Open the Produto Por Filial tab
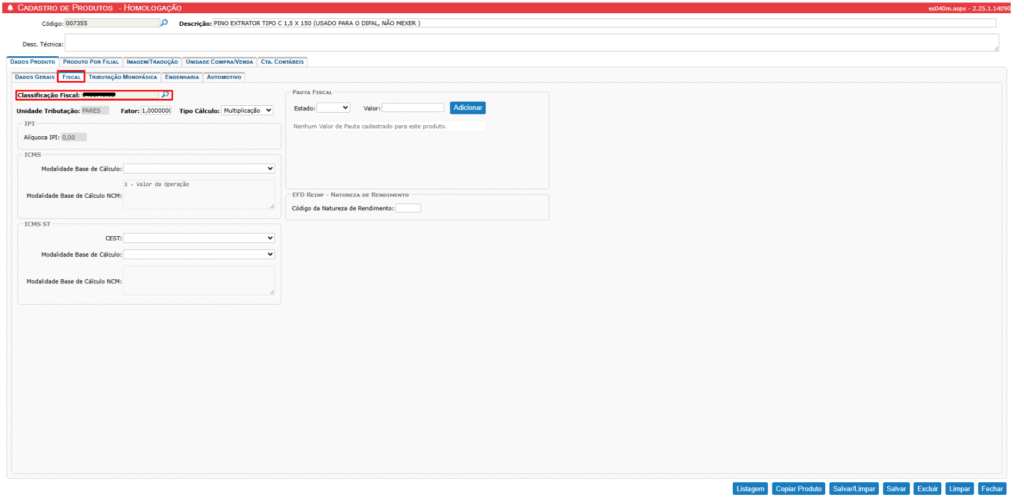1024x500 pixels. [x=91, y=61]
